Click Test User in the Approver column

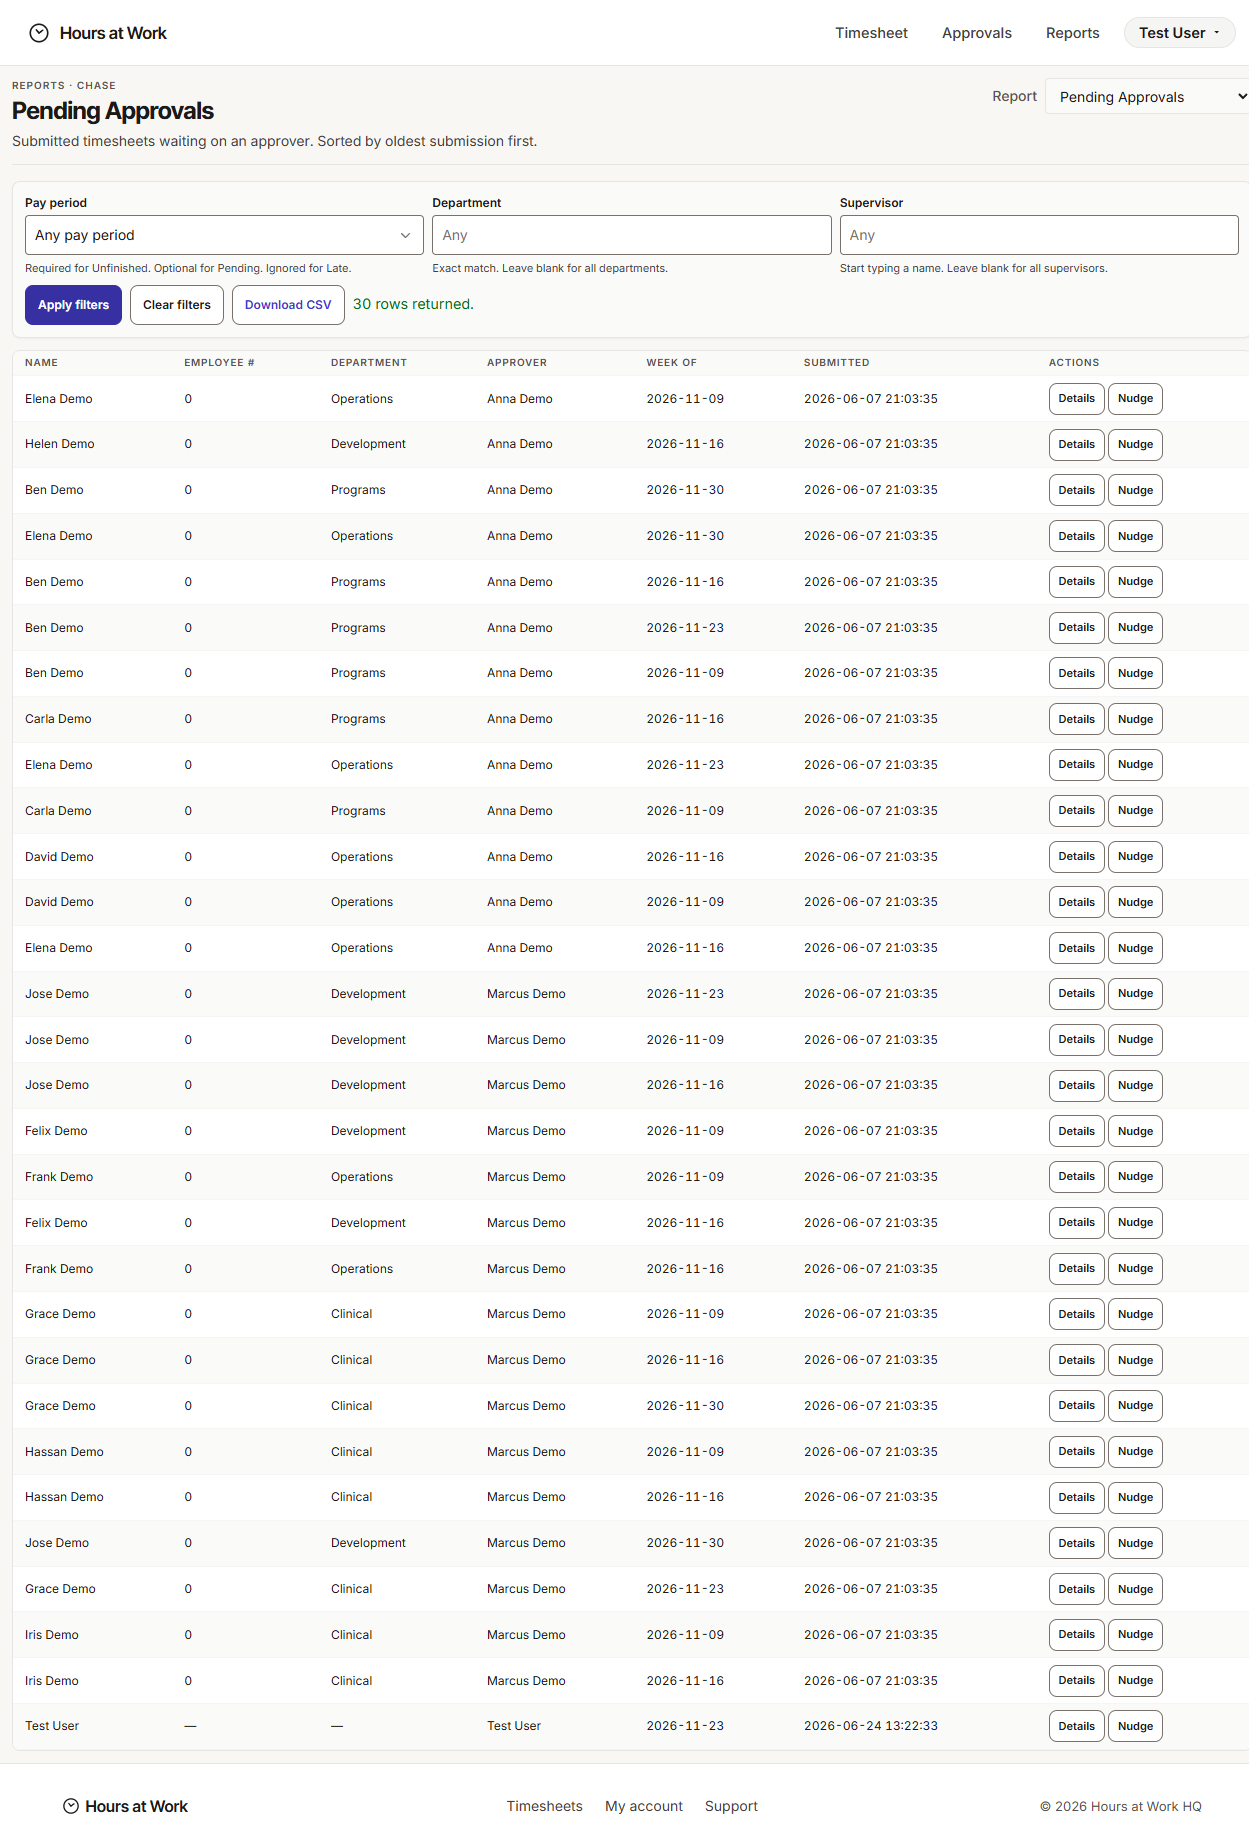point(514,1726)
